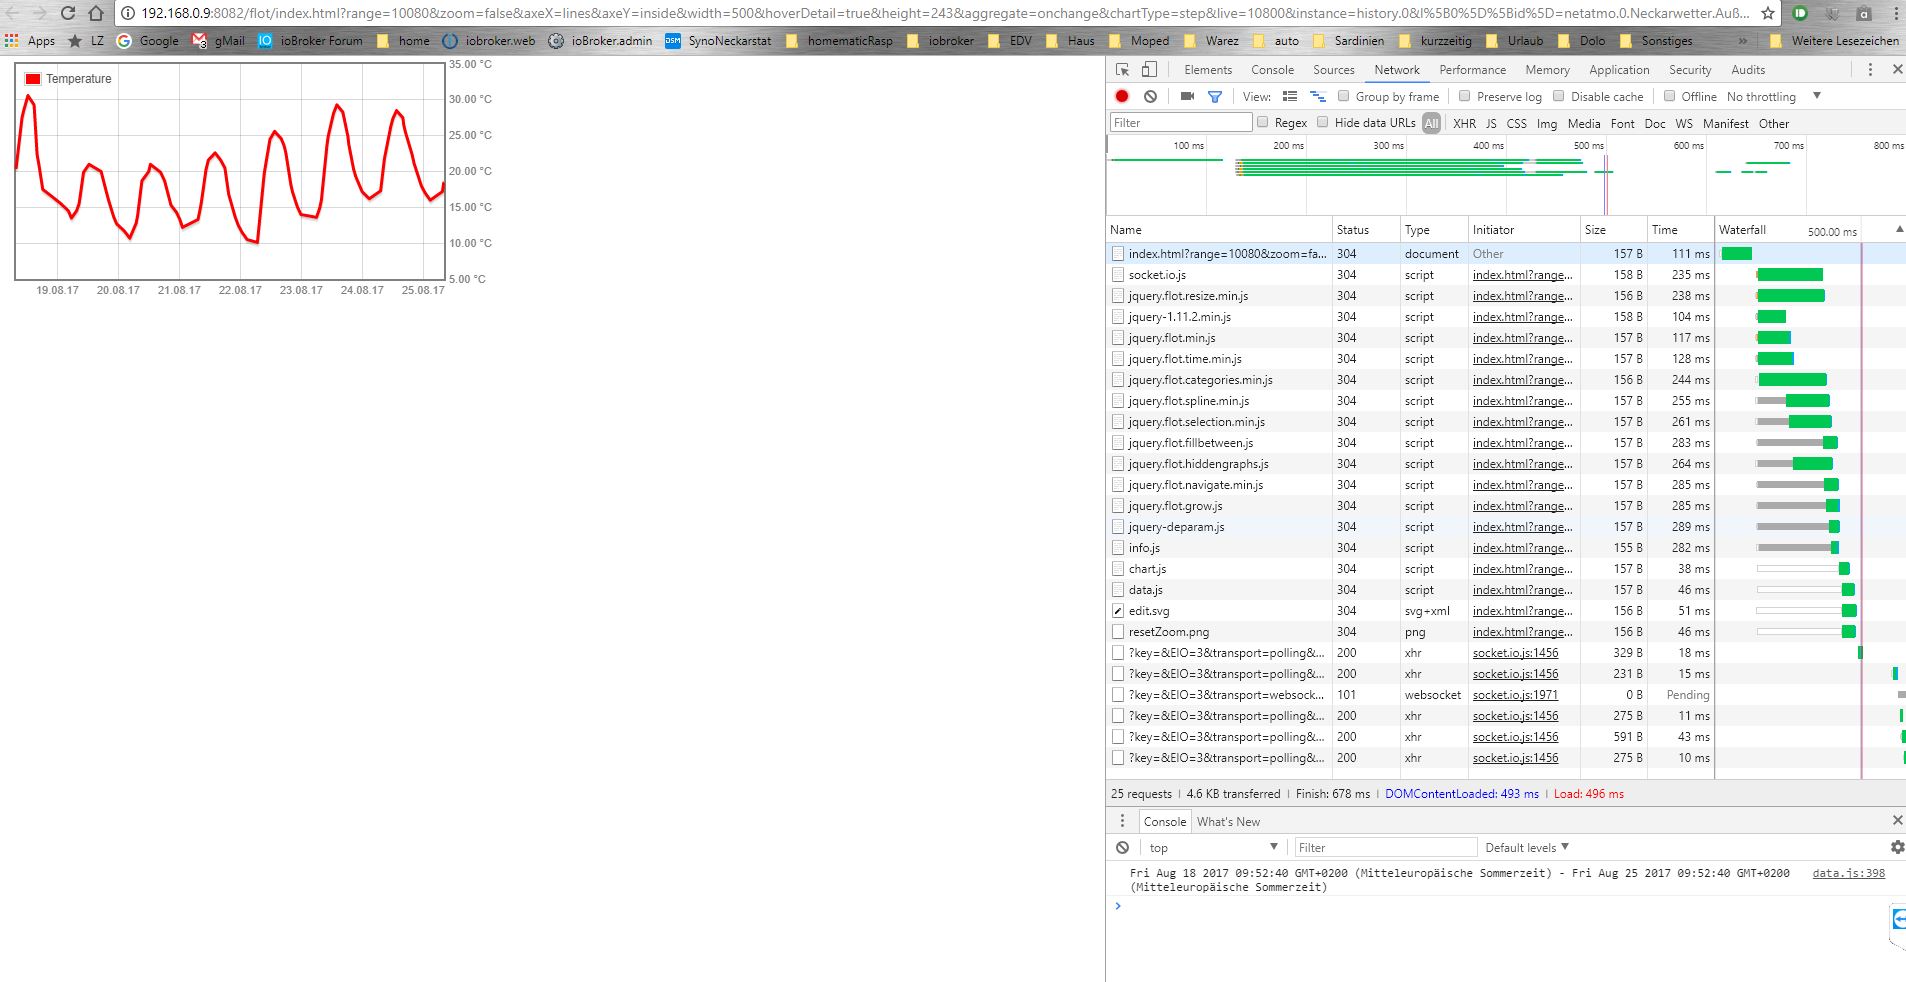This screenshot has width=1906, height=982.
Task: Filter requests by XHR
Action: pos(1464,124)
